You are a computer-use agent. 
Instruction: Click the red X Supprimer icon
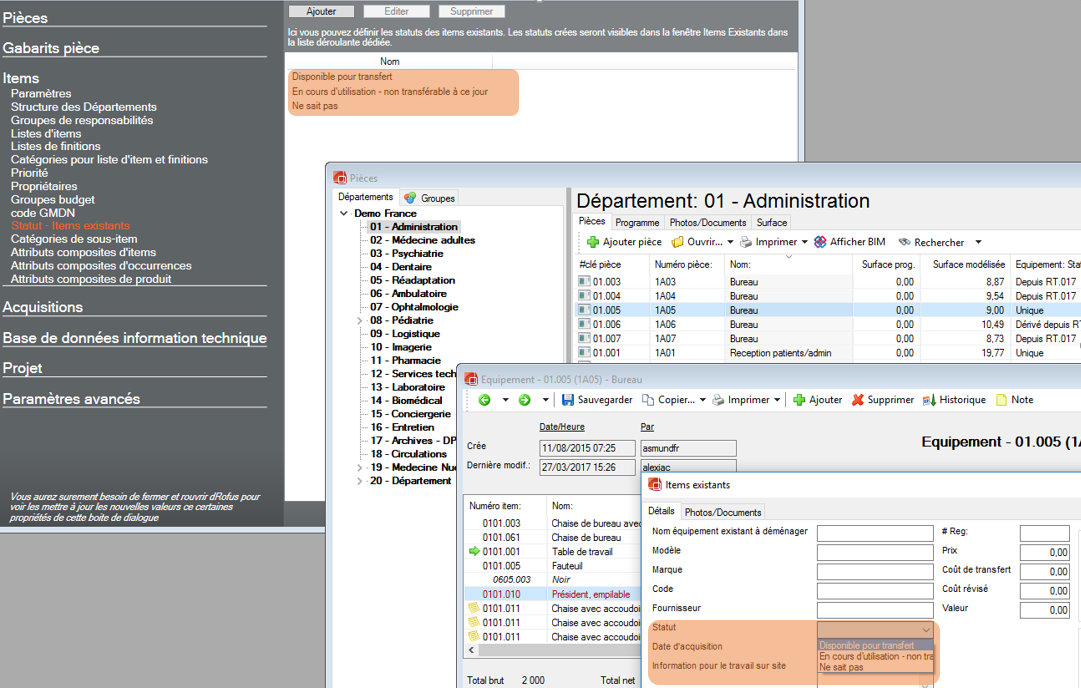coord(858,400)
